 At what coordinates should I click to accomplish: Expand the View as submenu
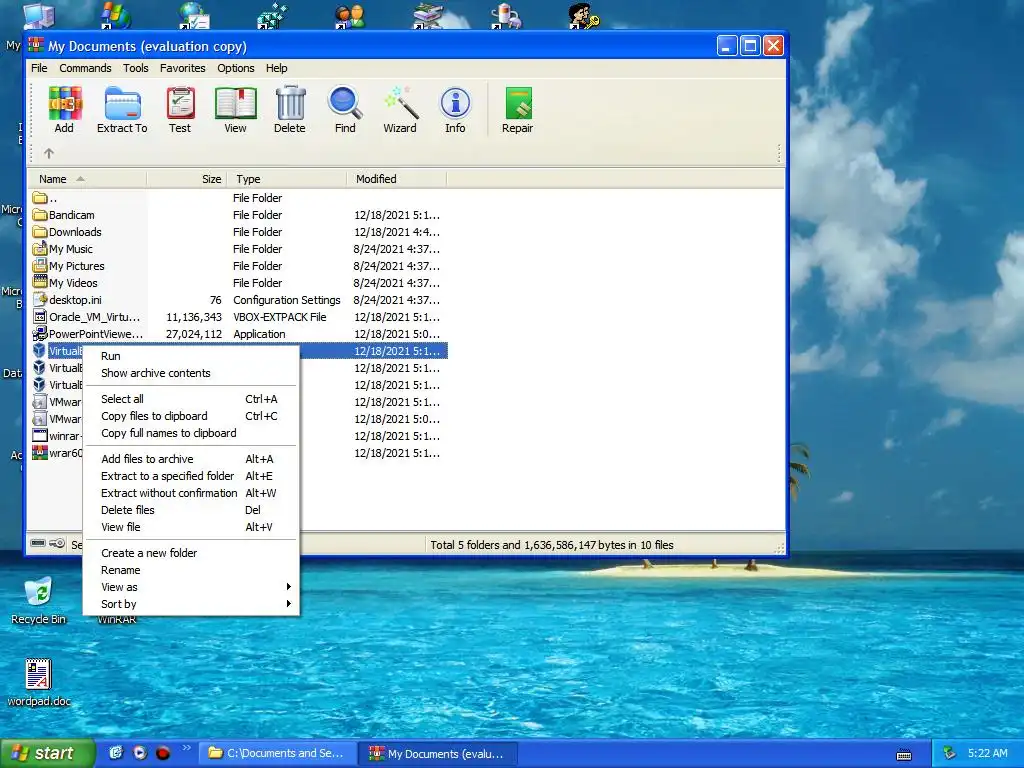click(191, 587)
